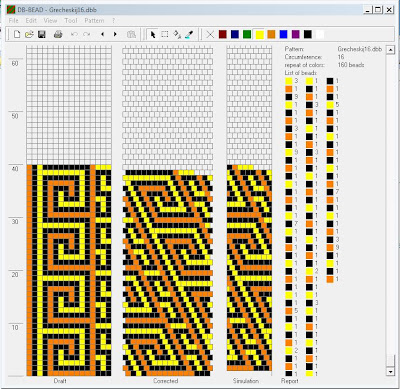Shift the pattern left with the arrow
The image size is (400, 389).
click(103, 34)
